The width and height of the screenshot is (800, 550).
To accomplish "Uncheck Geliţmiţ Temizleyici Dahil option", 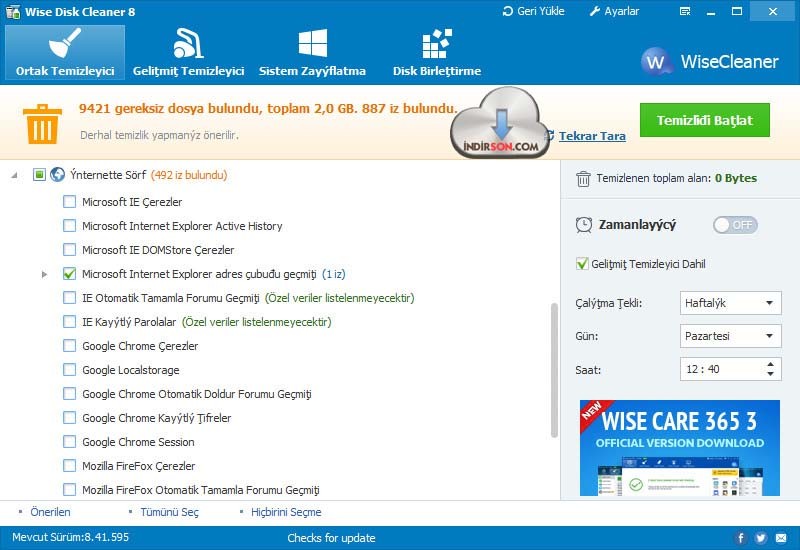I will tap(582, 264).
